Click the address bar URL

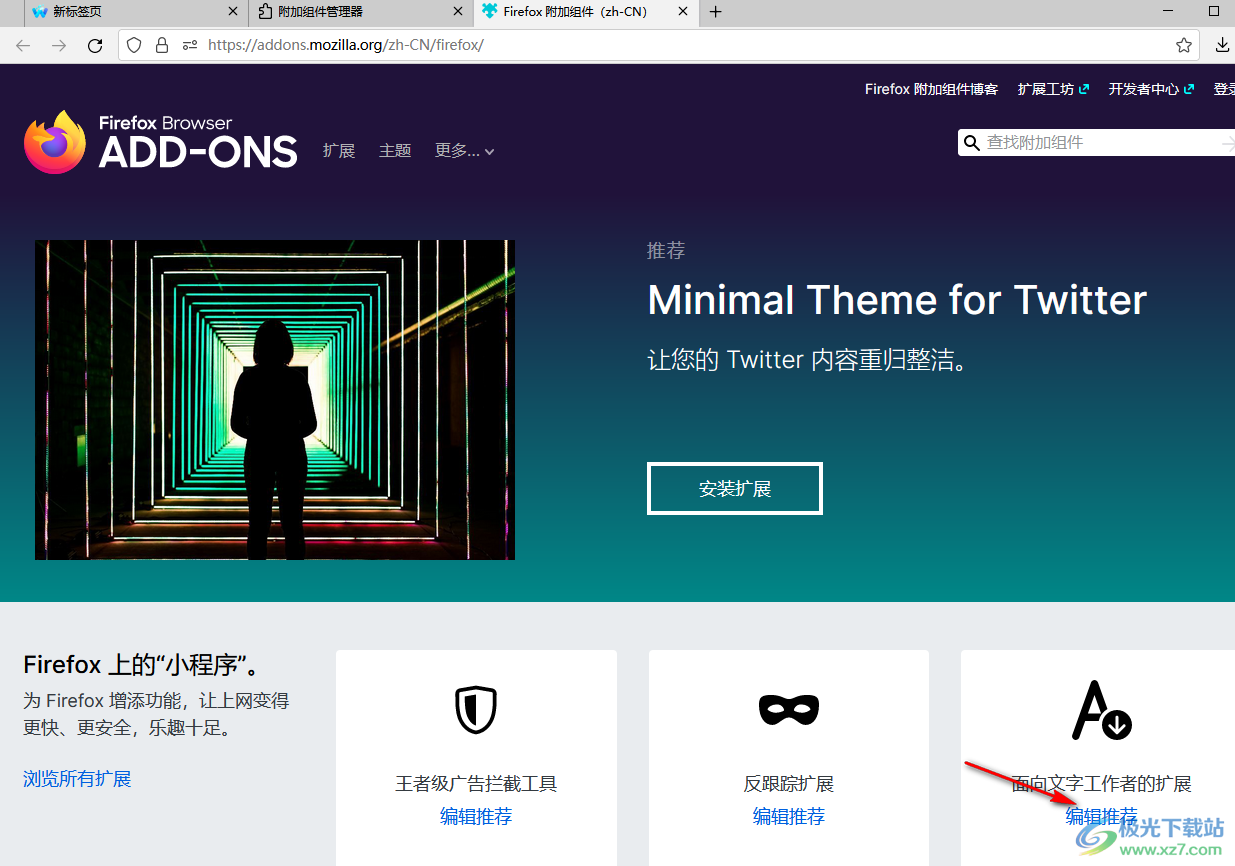click(346, 45)
